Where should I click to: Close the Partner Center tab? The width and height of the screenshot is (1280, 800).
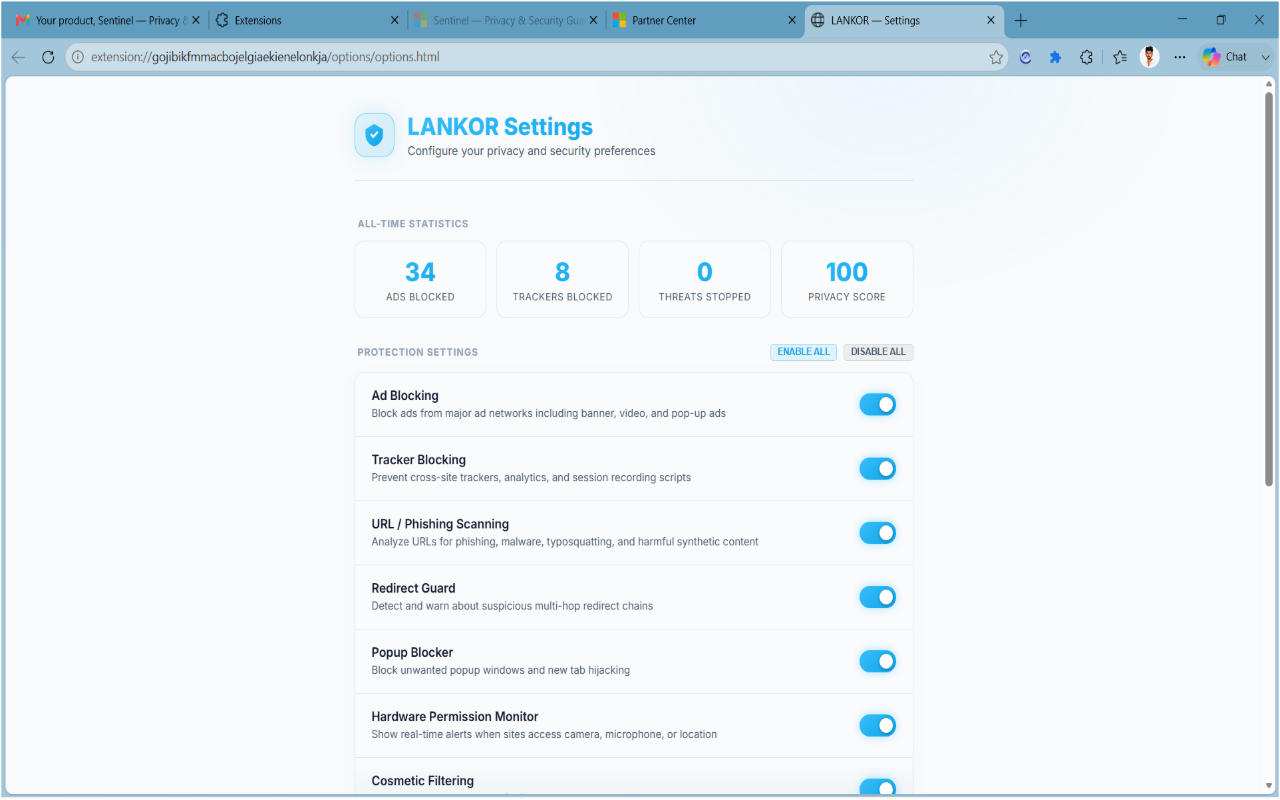(792, 20)
